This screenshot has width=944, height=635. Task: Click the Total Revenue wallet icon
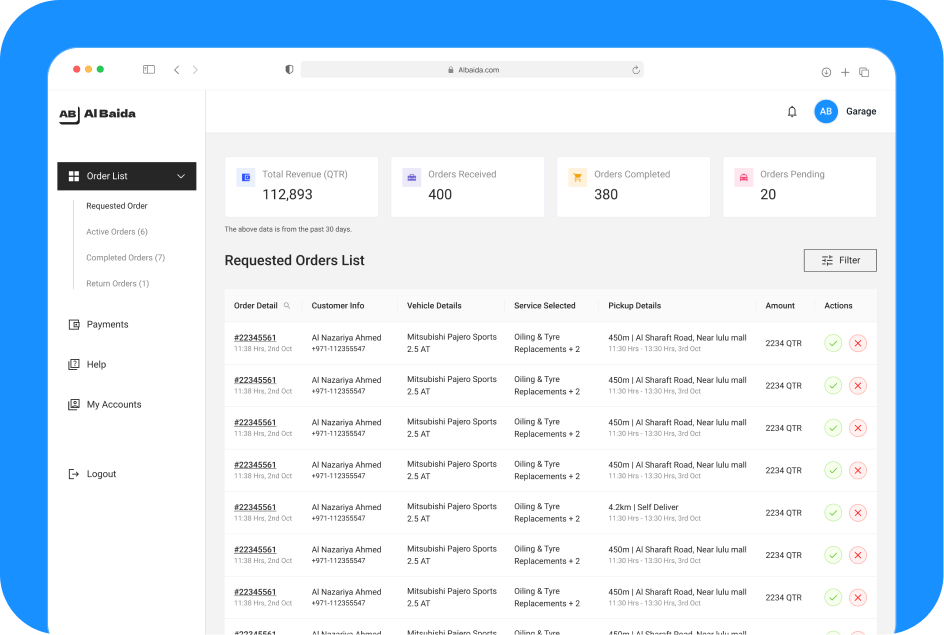246,178
